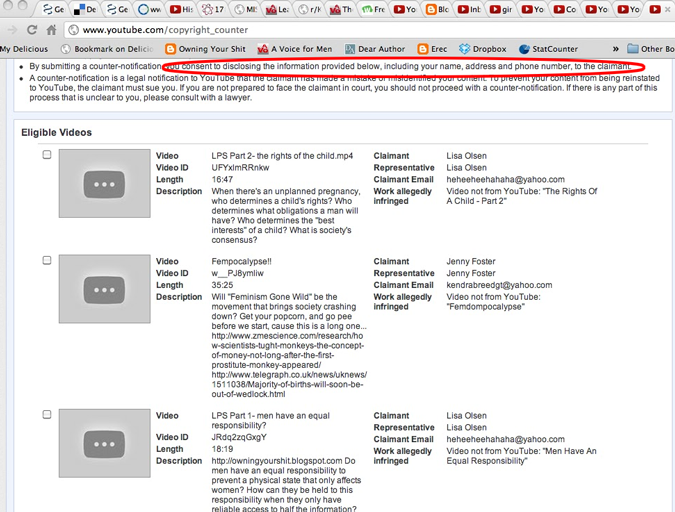Click video ID 'UFYxlmRRnkw'
Screen dimensions: 675x512
pyautogui.click(x=240, y=168)
